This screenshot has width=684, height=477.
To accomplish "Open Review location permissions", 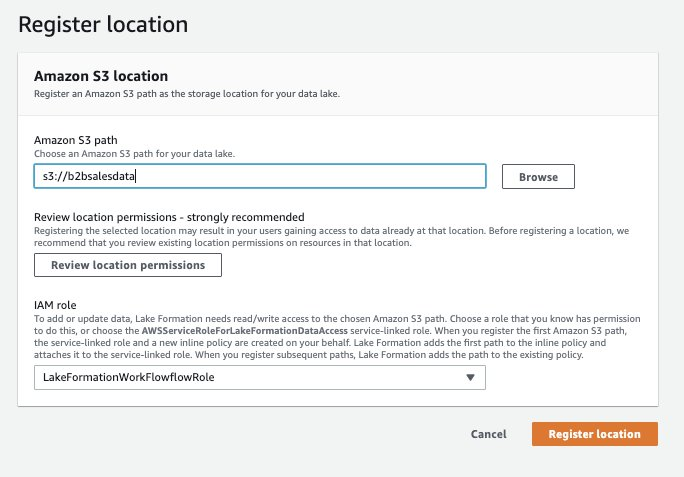I will [127, 265].
